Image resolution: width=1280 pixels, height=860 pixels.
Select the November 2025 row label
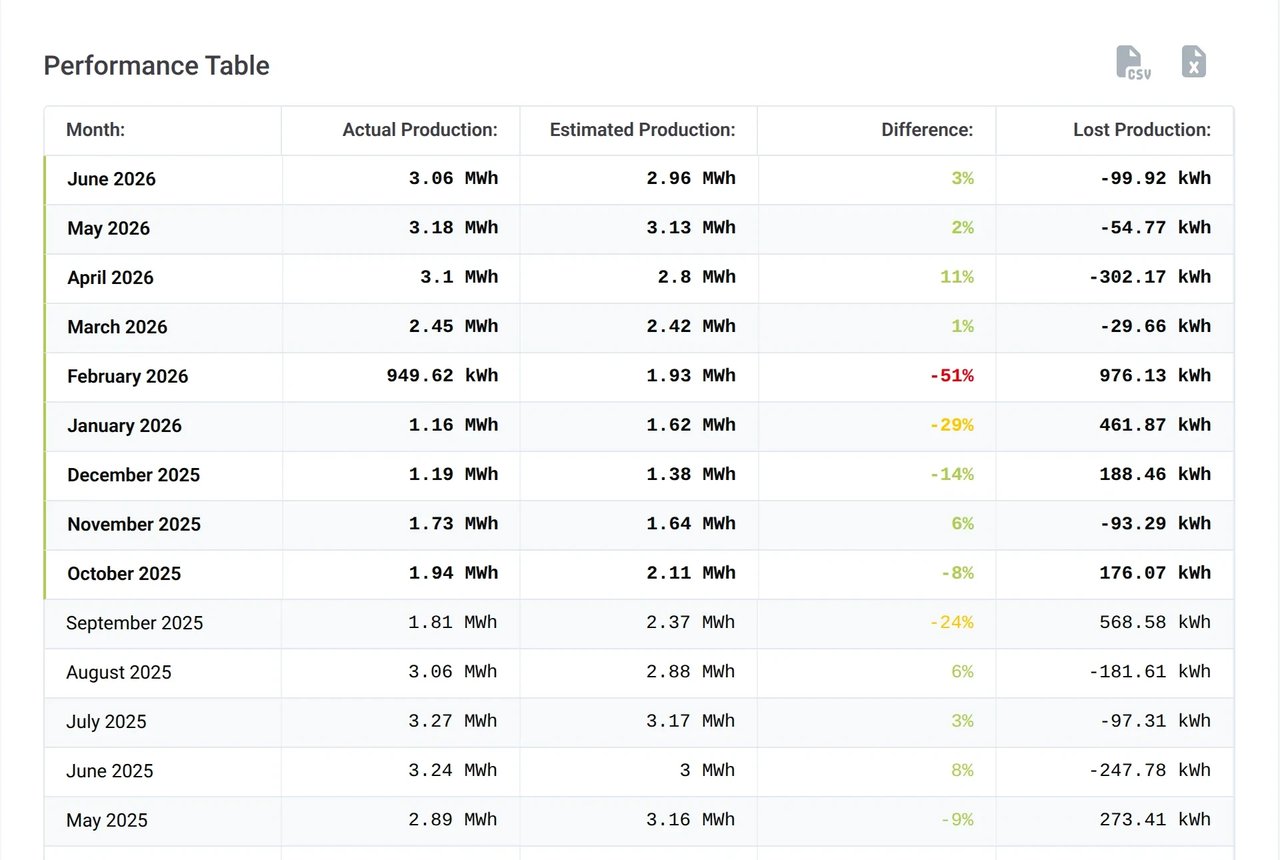[134, 524]
